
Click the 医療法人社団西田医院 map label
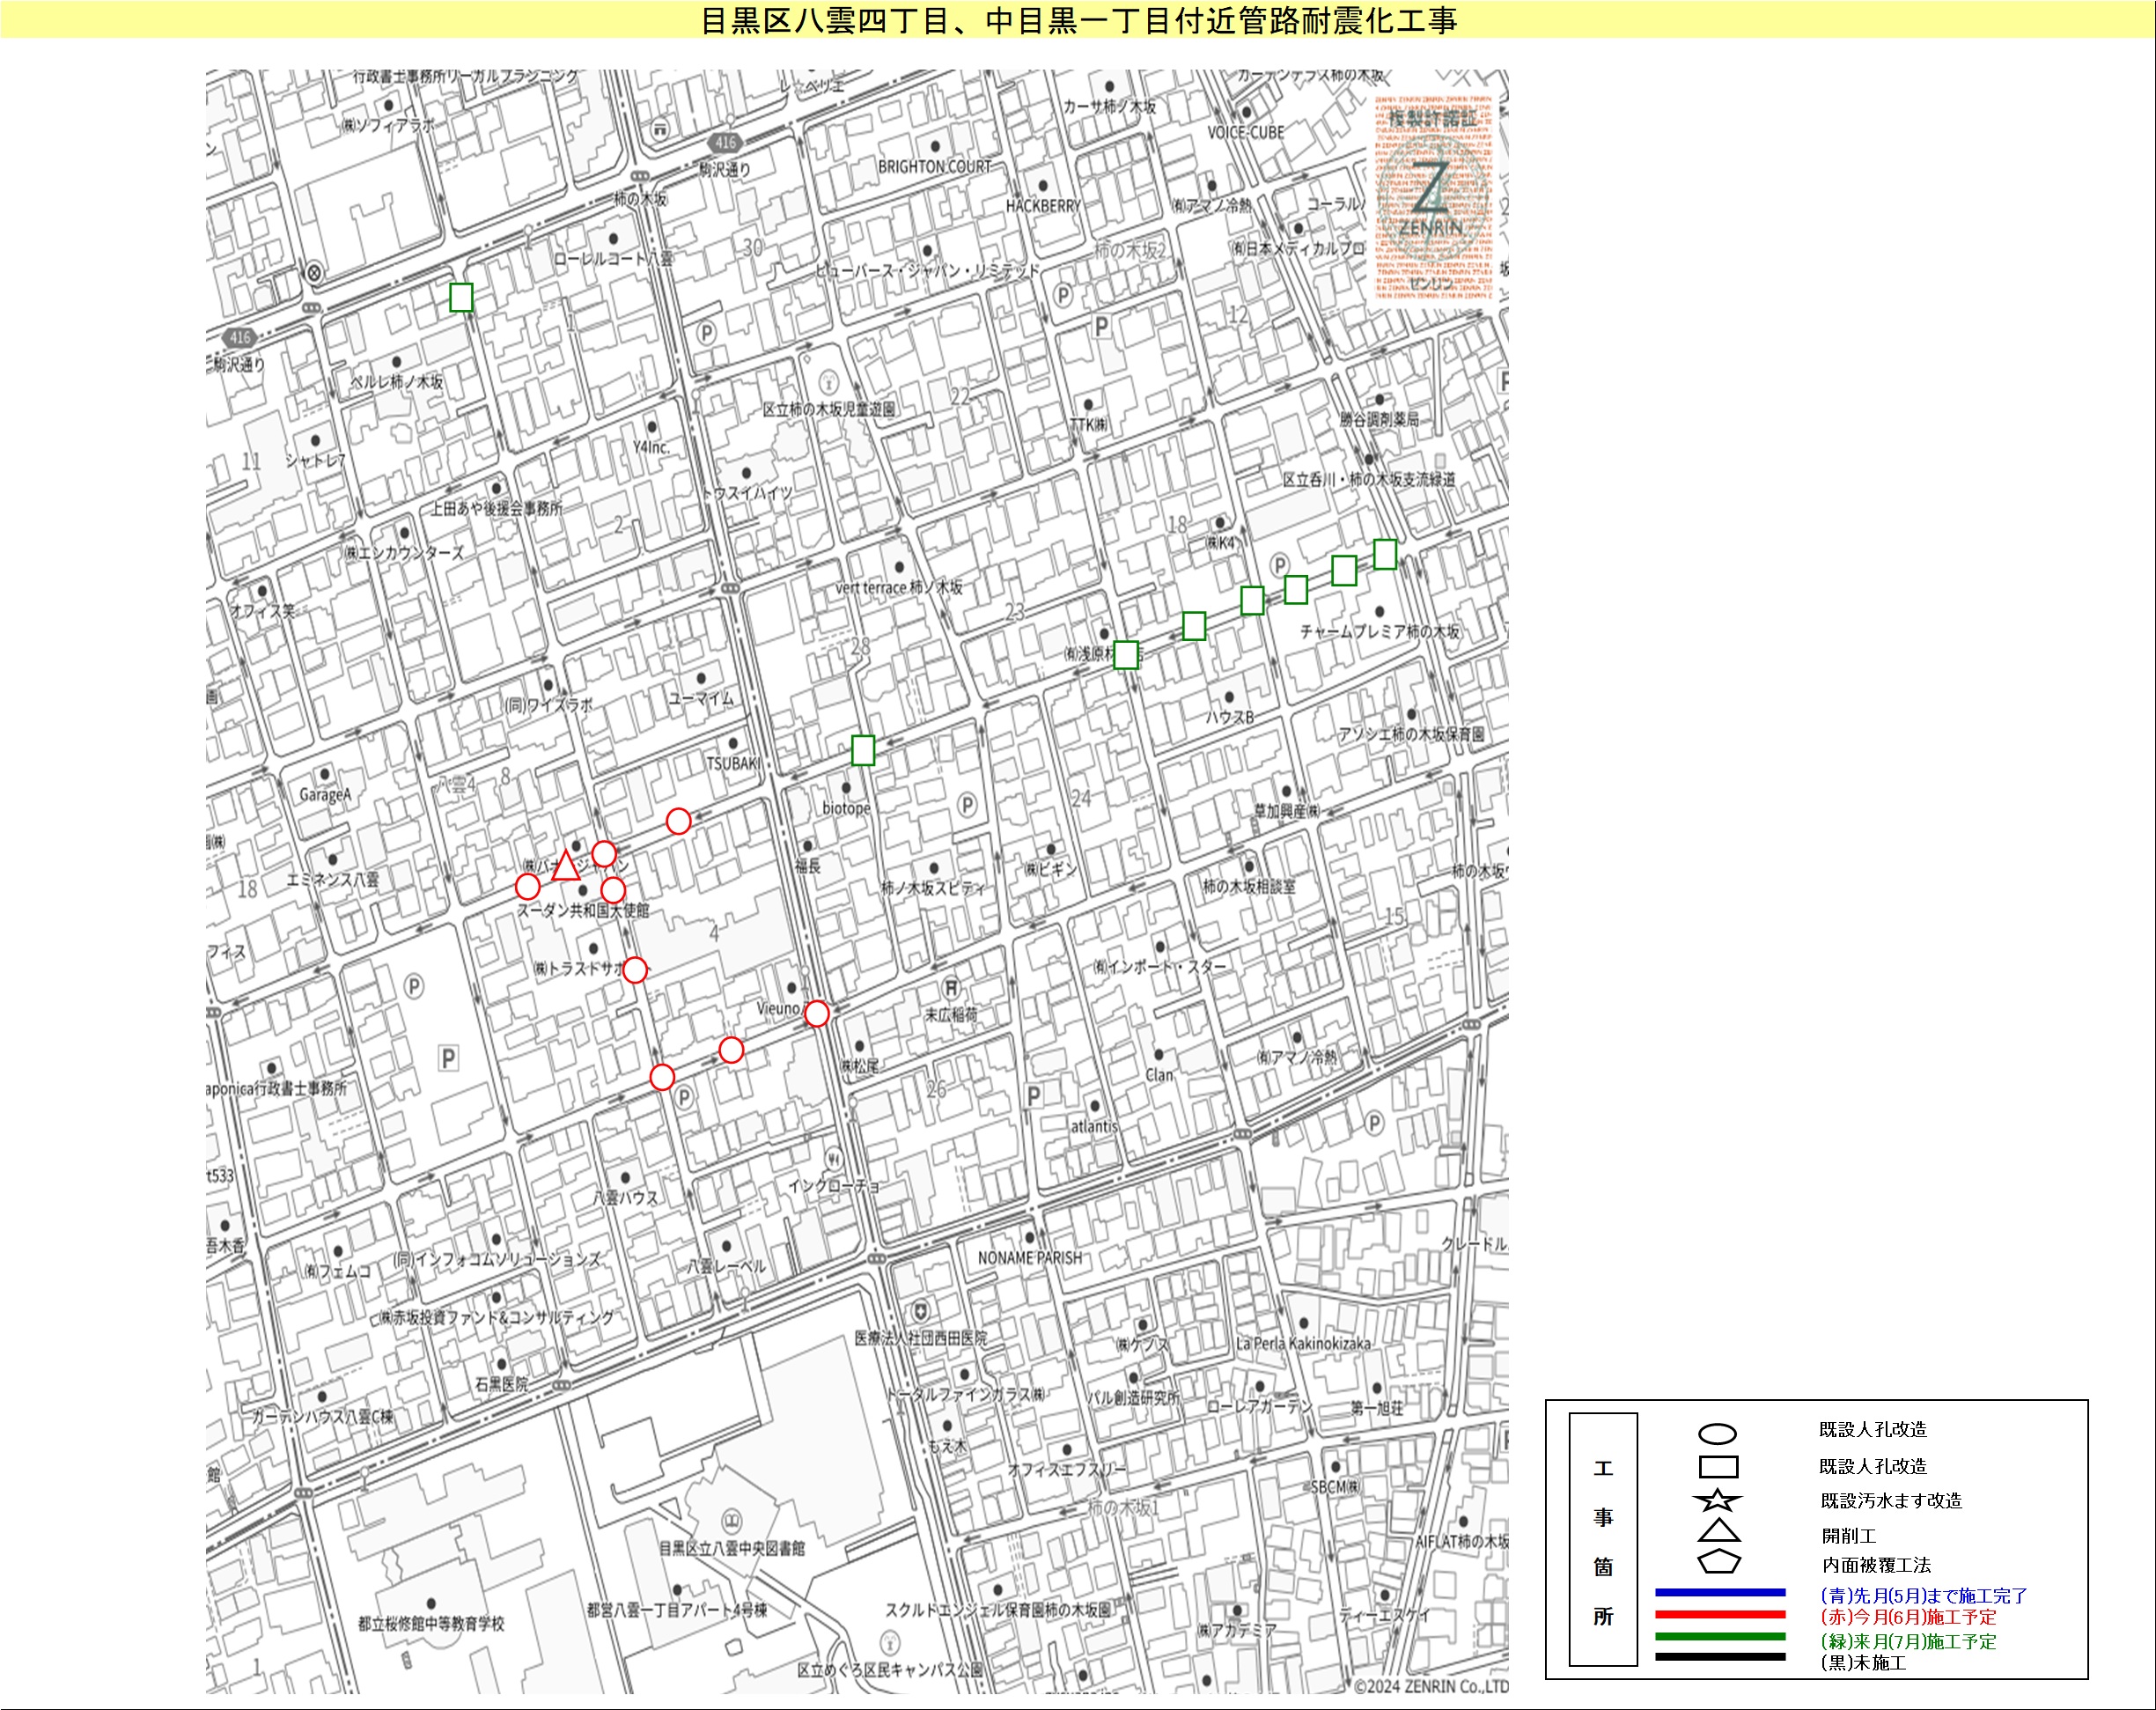point(920,1338)
